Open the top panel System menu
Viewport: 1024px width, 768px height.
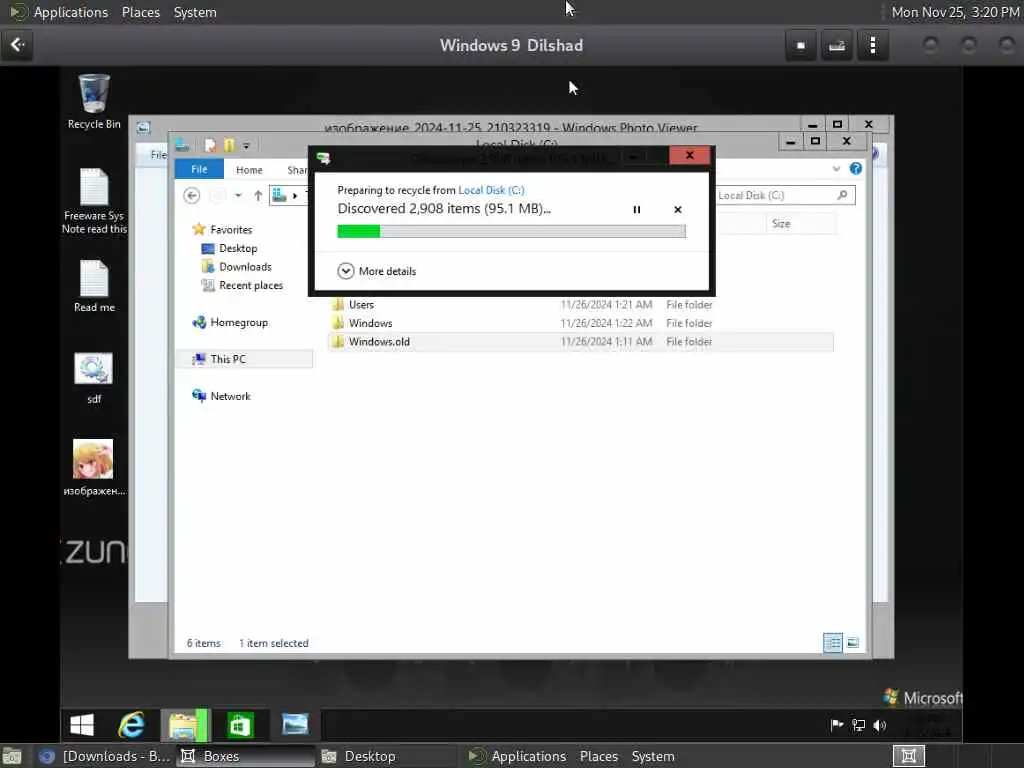[195, 12]
